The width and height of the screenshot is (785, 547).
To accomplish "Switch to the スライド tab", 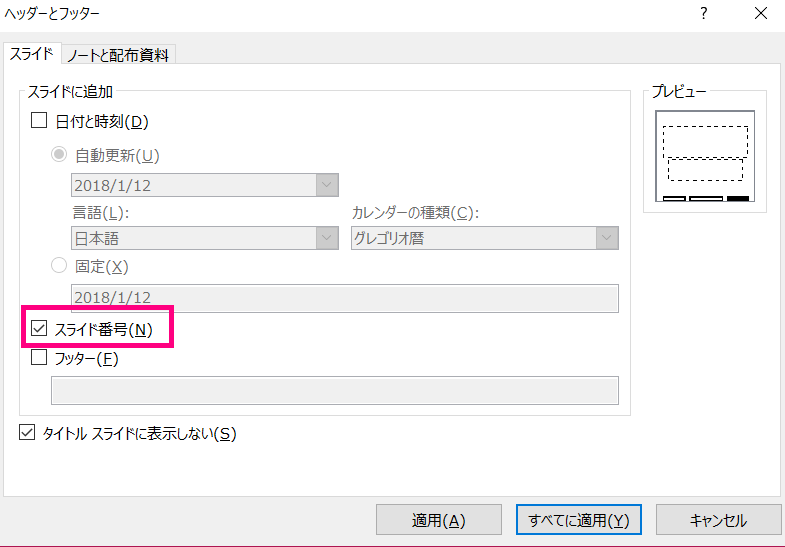I will tap(32, 54).
